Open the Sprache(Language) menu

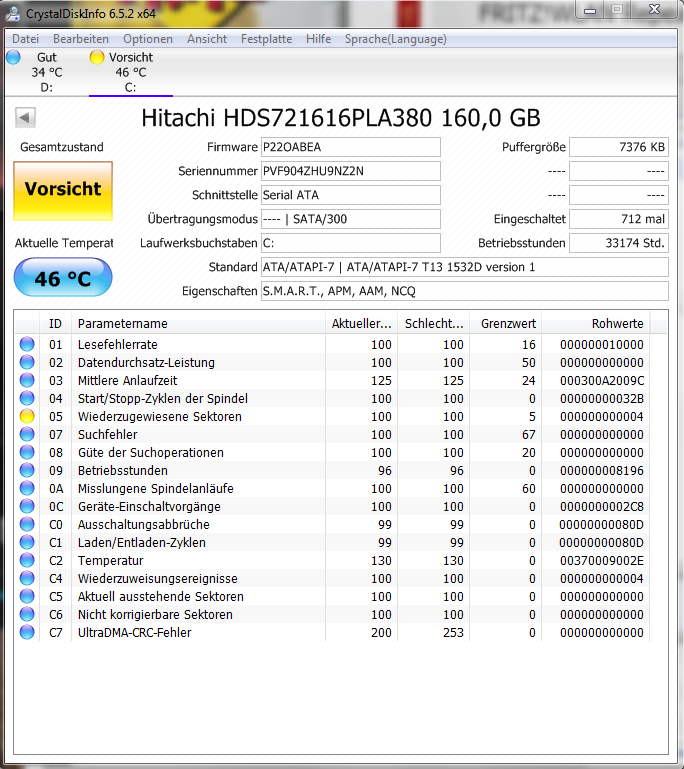point(396,39)
